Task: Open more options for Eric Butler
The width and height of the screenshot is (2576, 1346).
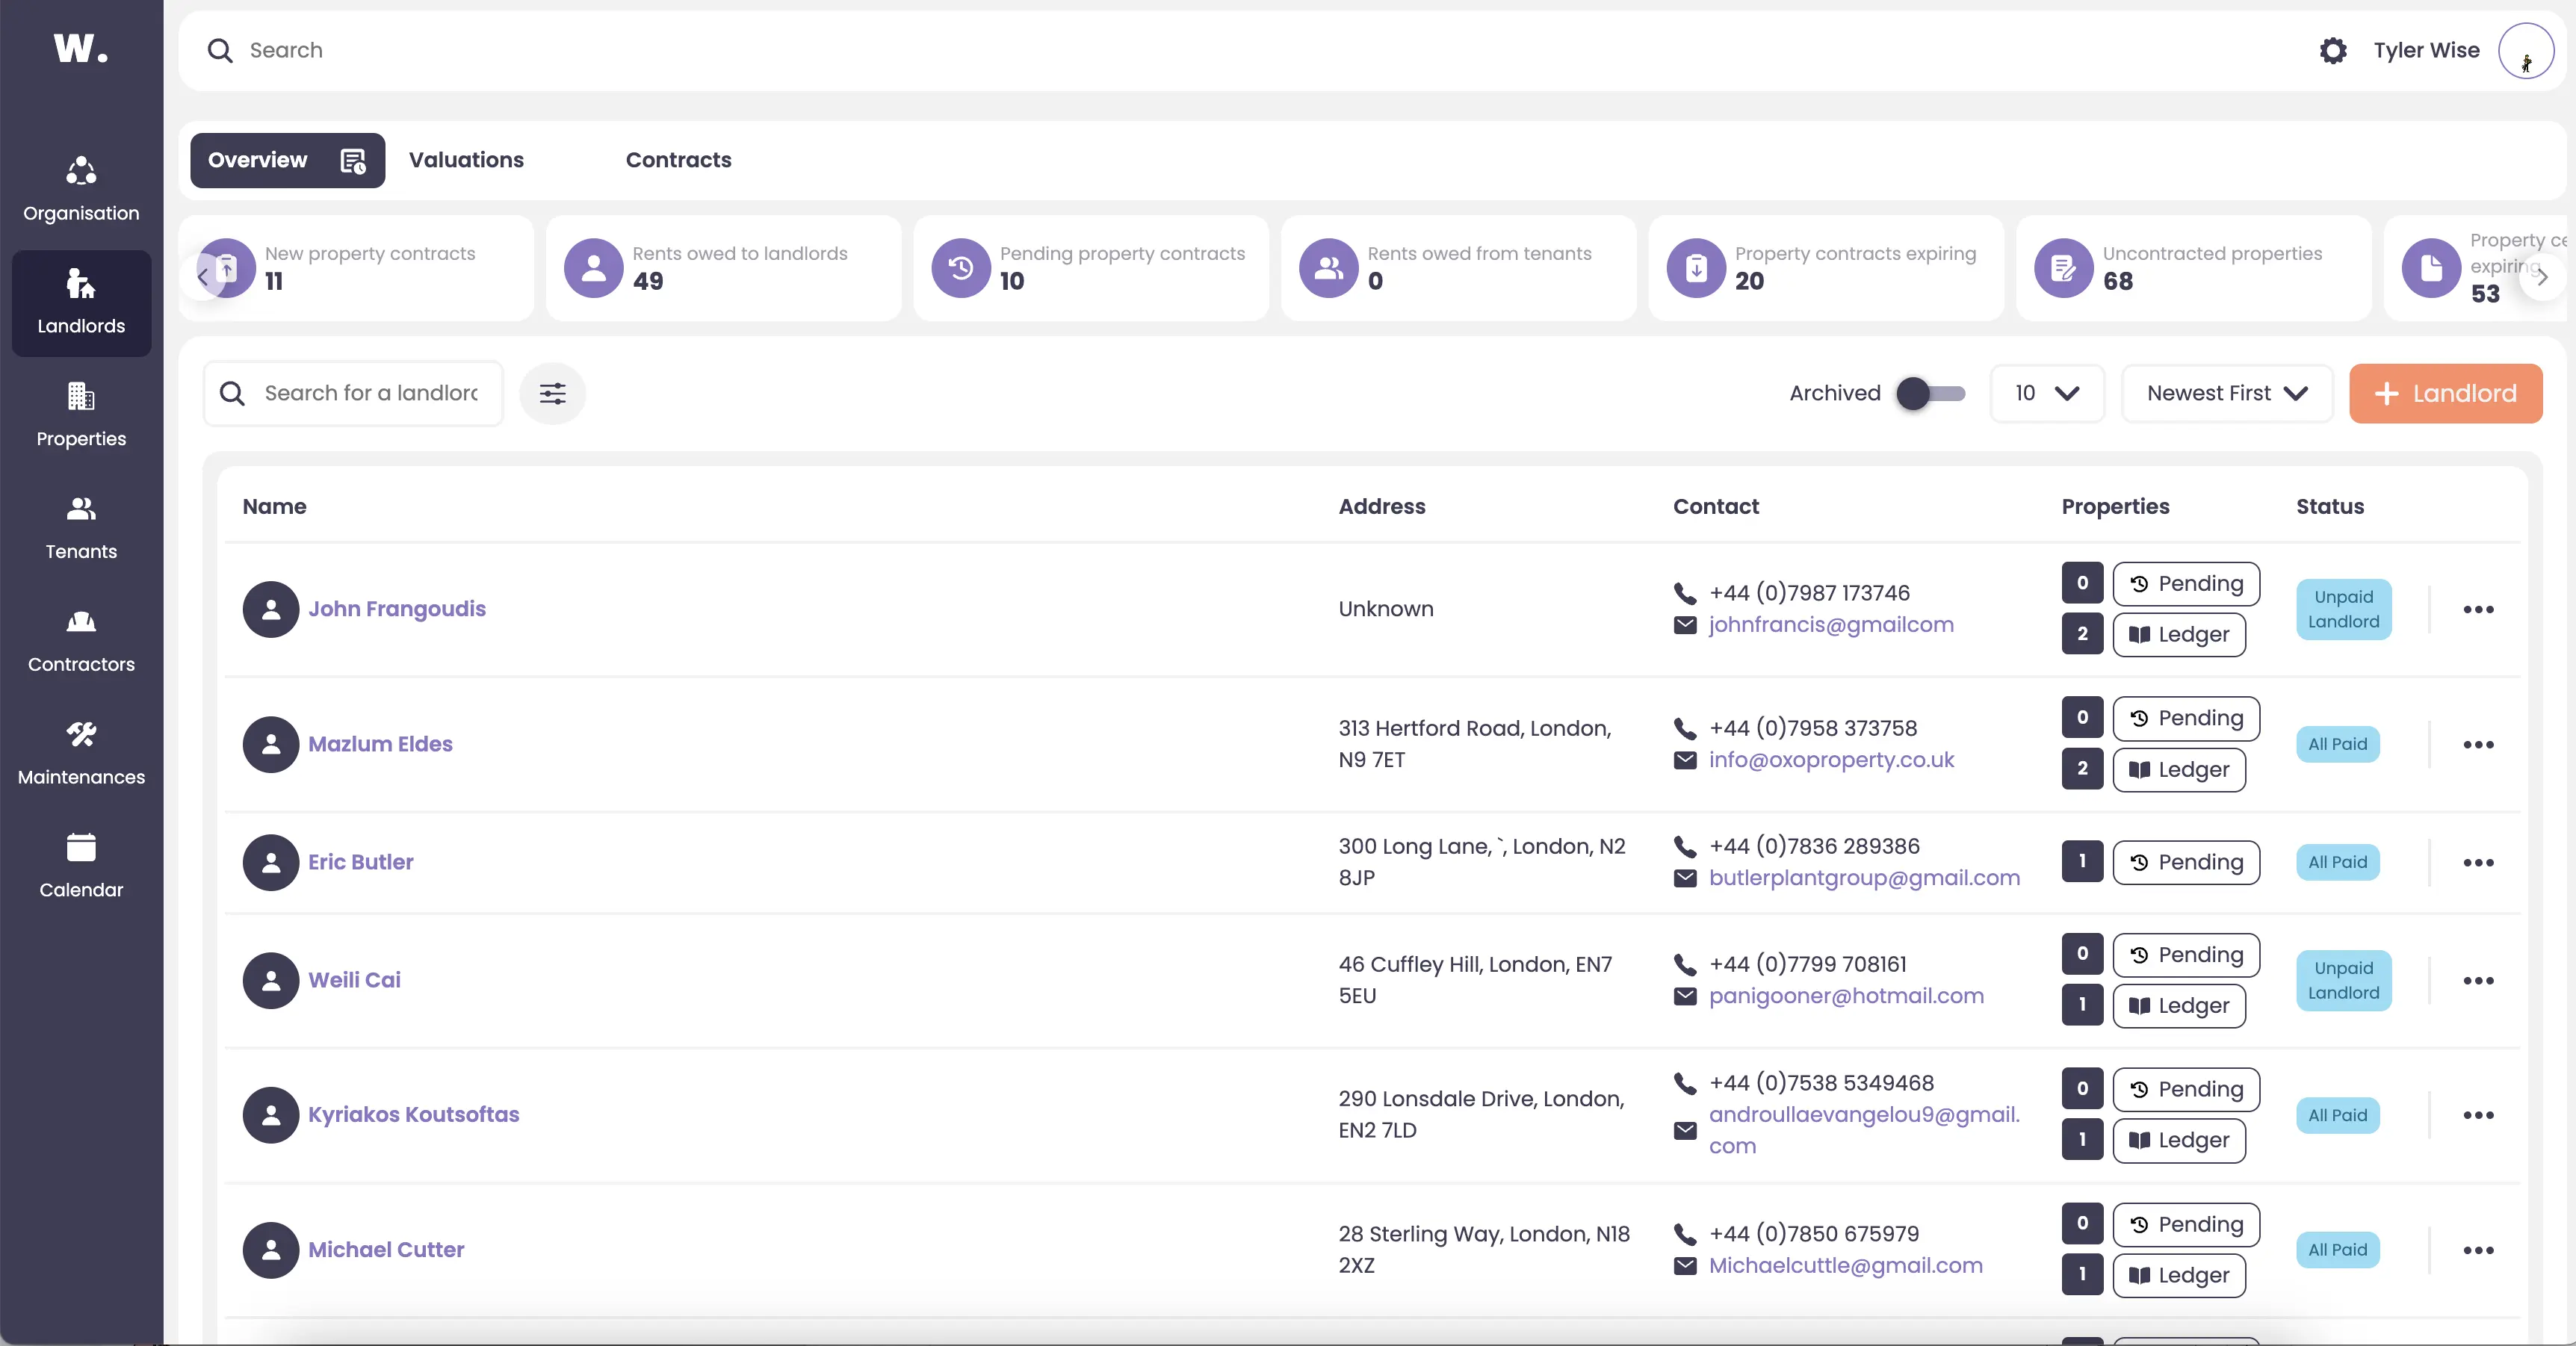Action: 2478,862
